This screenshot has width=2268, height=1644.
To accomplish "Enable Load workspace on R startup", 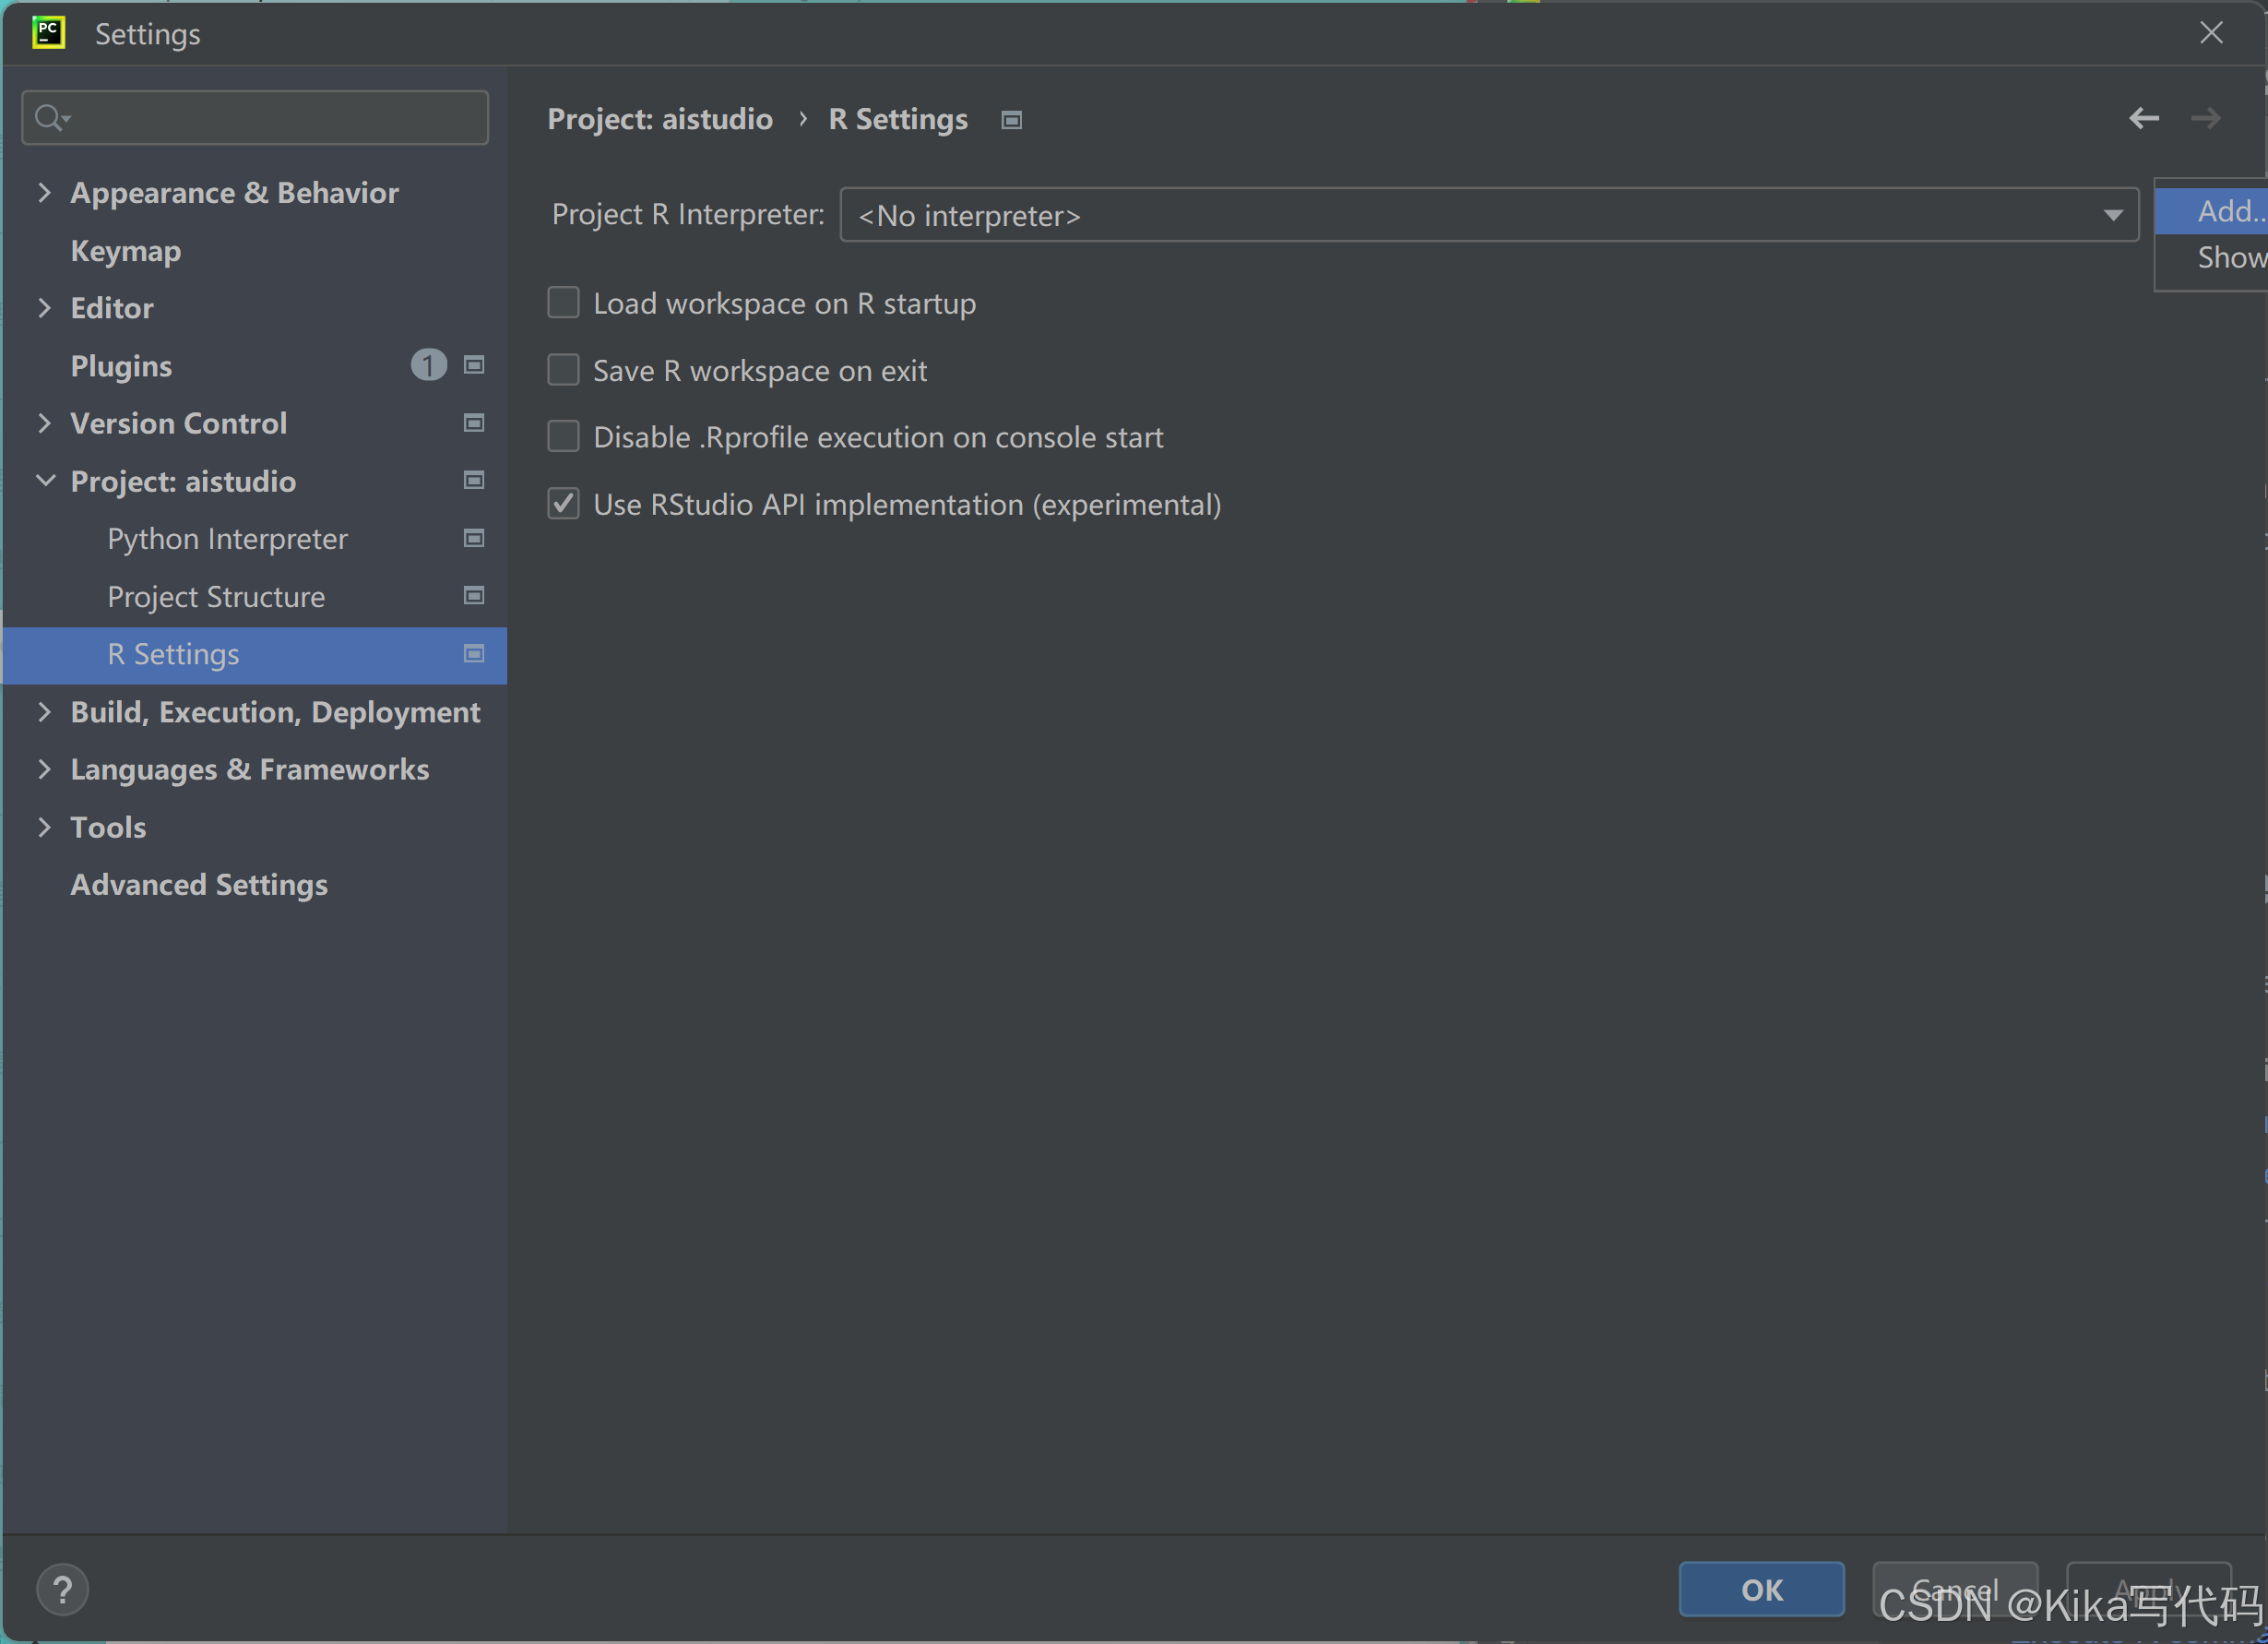I will pyautogui.click(x=563, y=302).
